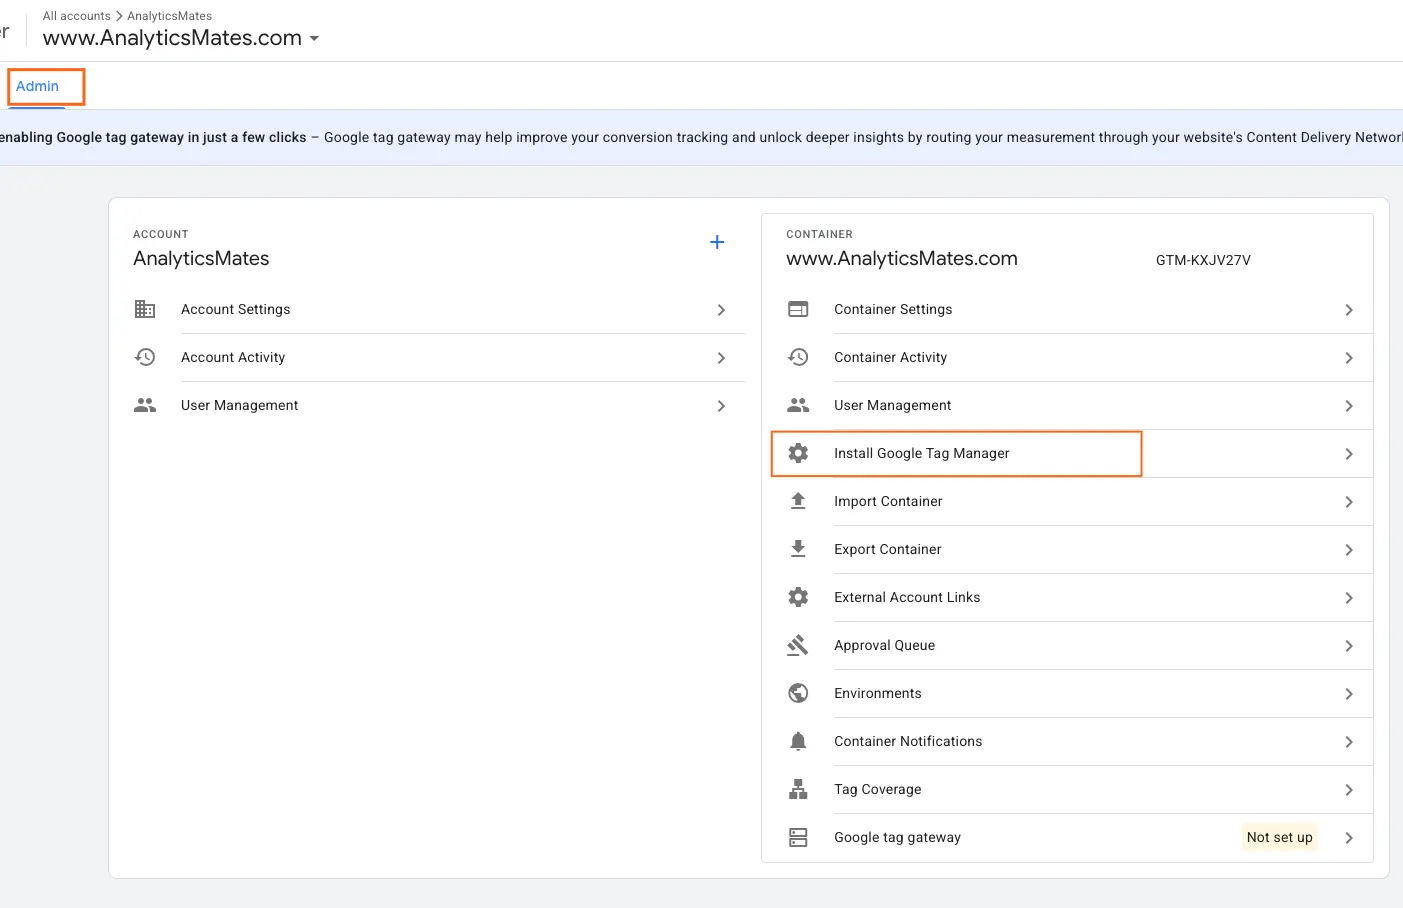Open container-level User Management
The width and height of the screenshot is (1403, 908).
click(1067, 406)
